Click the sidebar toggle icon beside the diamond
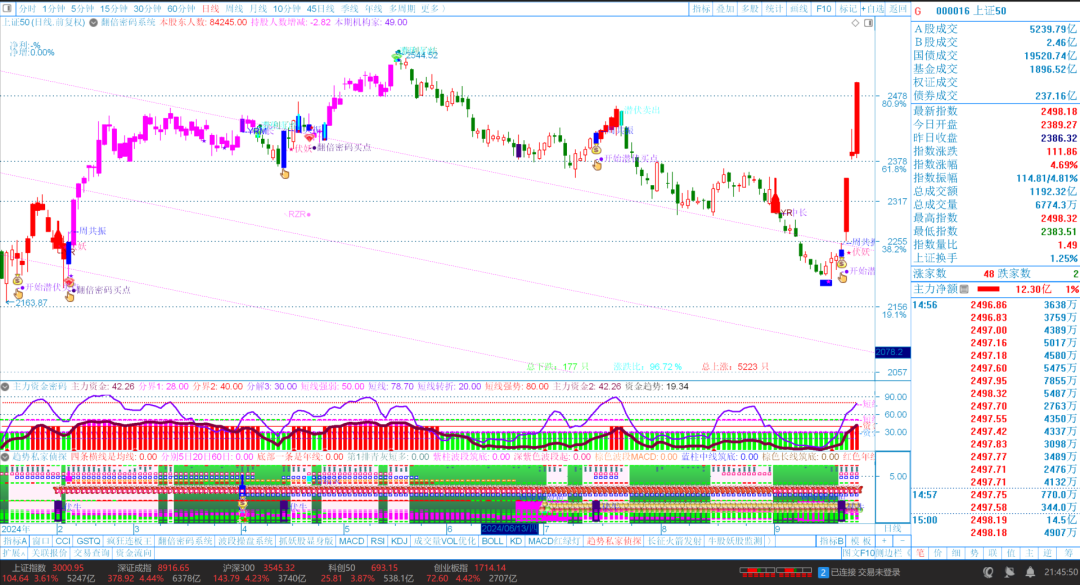Viewport: 1080px width, 585px height. click(869, 23)
